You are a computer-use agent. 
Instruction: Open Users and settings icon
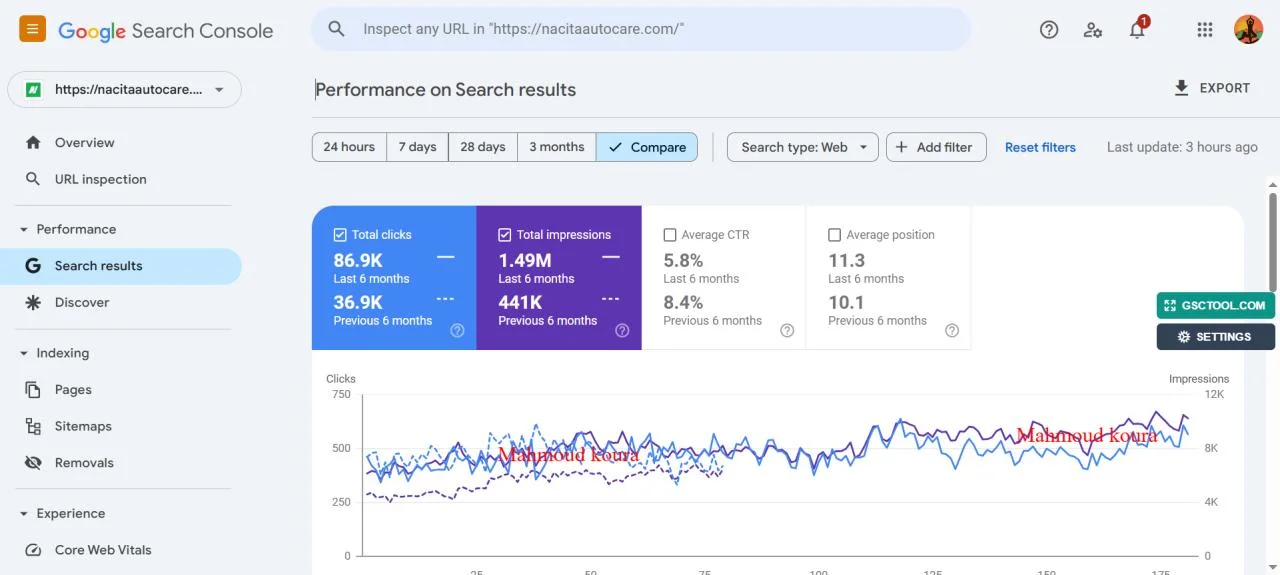tap(1093, 30)
